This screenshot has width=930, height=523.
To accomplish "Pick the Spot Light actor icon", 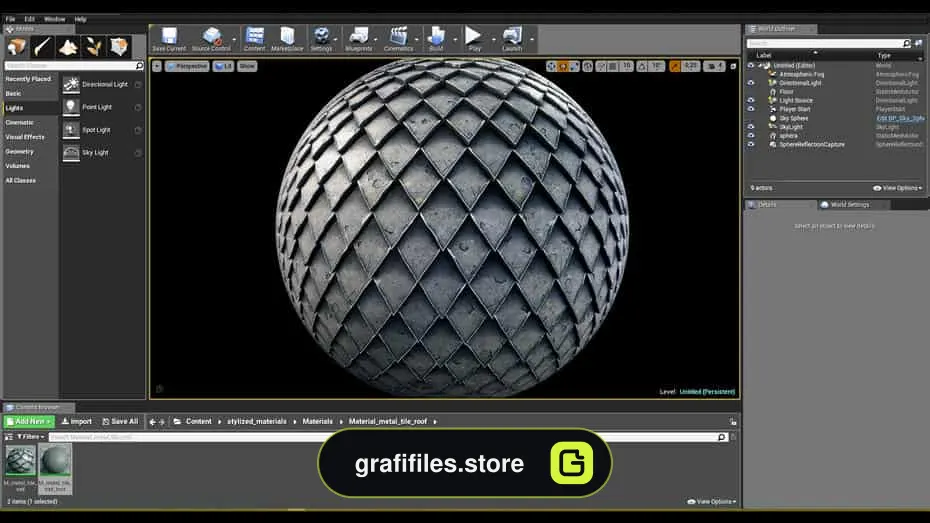I will [71, 130].
